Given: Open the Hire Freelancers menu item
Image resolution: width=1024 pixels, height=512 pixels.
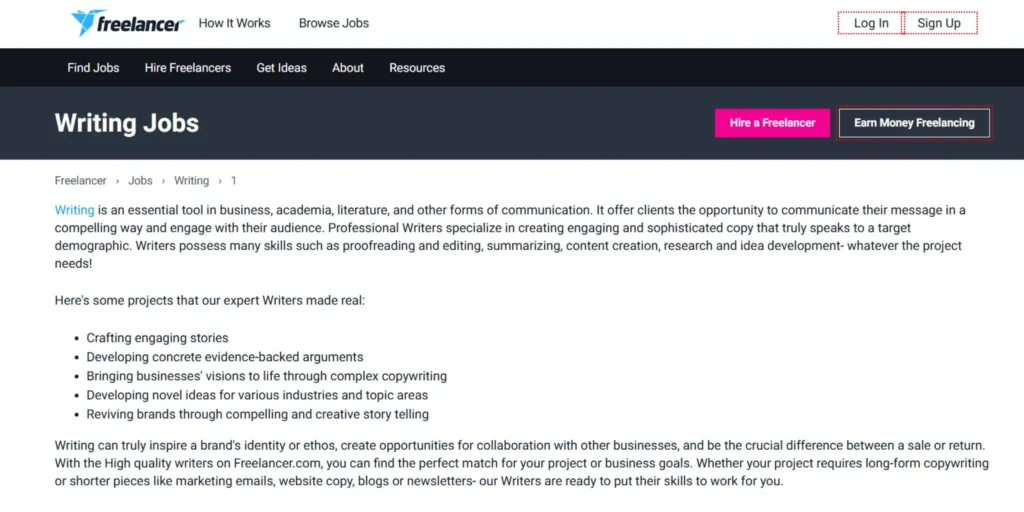Looking at the screenshot, I should (x=188, y=68).
